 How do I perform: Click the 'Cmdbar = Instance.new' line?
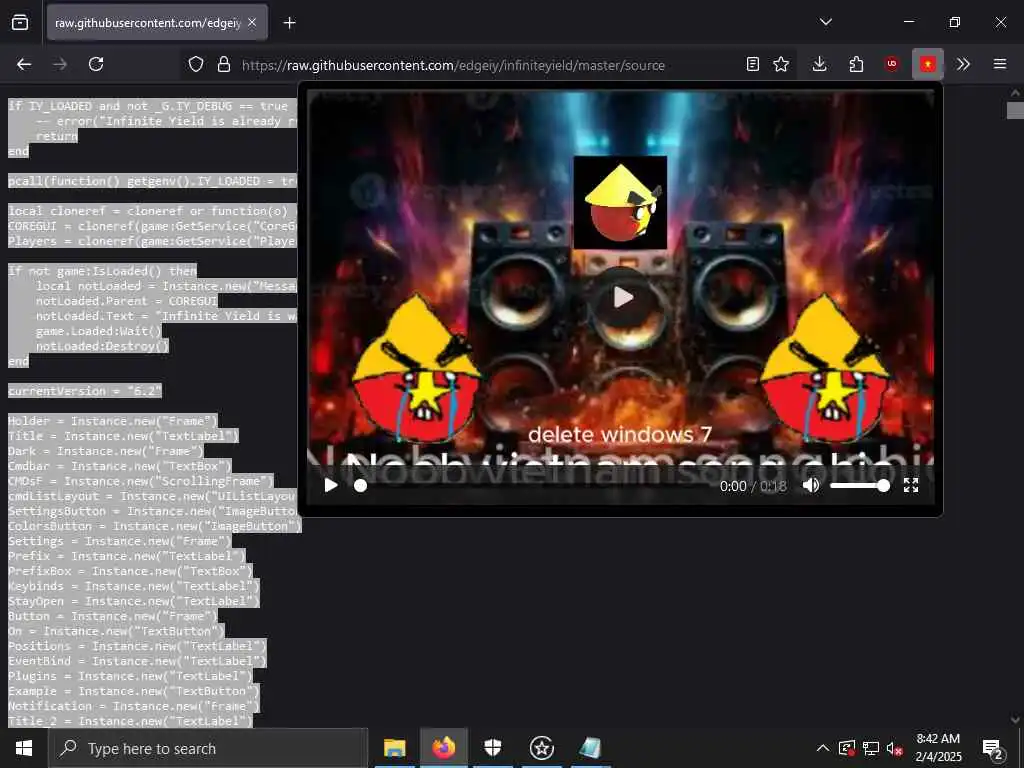120,466
